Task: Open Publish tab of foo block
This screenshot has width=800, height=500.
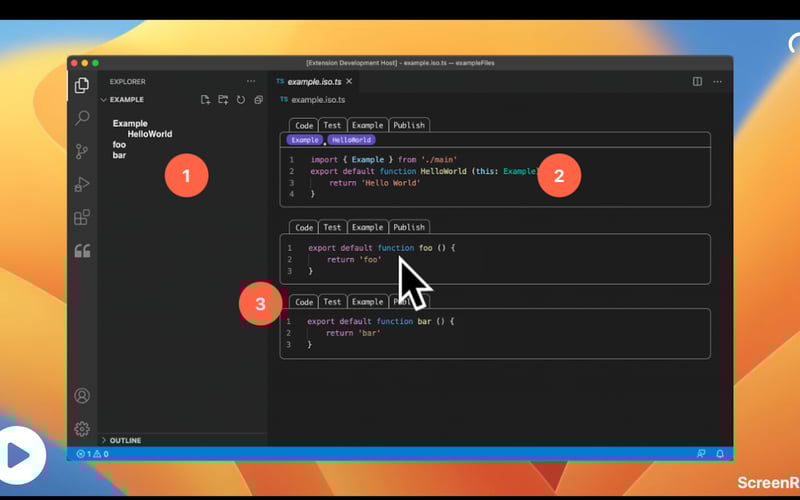Action: coord(409,227)
